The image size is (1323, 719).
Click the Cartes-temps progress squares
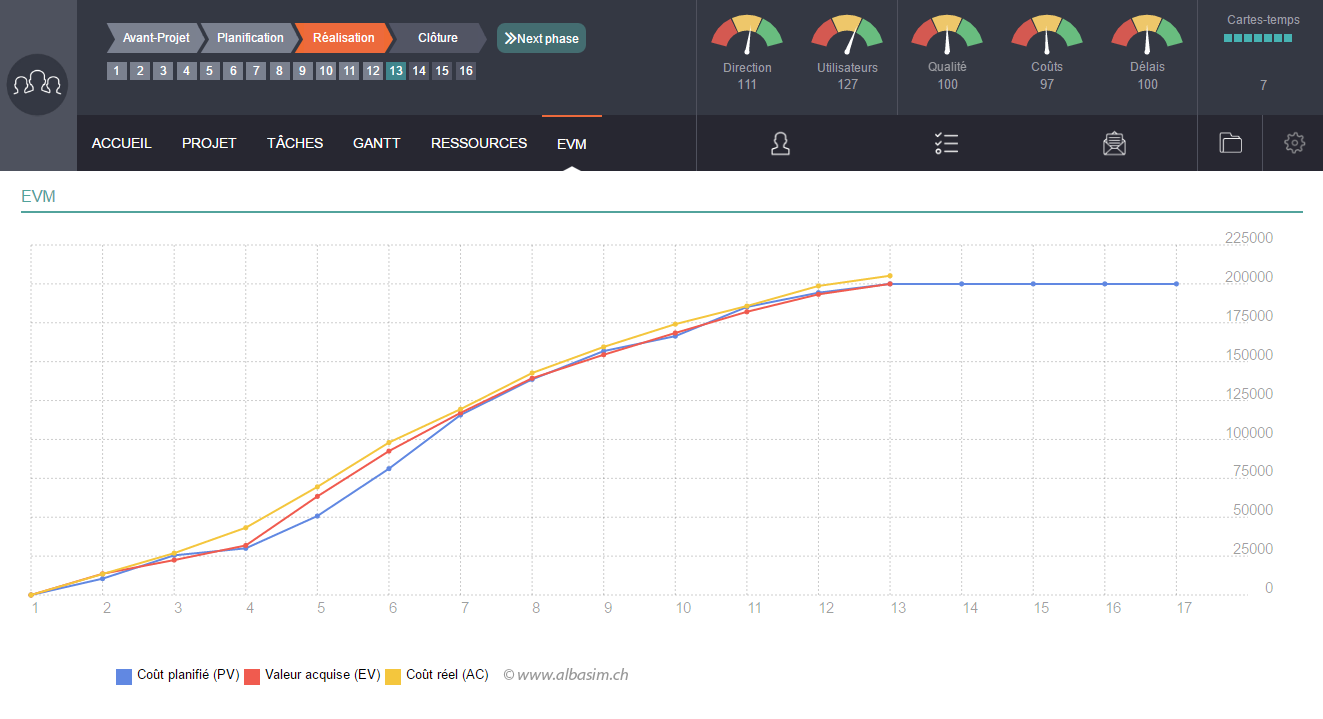pyautogui.click(x=1258, y=38)
